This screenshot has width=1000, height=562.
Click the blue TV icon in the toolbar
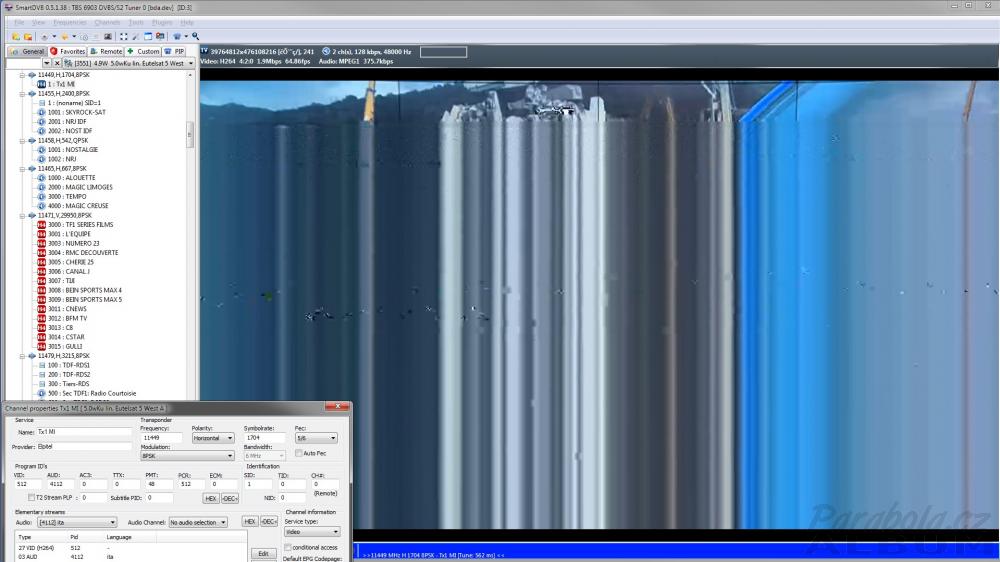pyautogui.click(x=177, y=37)
